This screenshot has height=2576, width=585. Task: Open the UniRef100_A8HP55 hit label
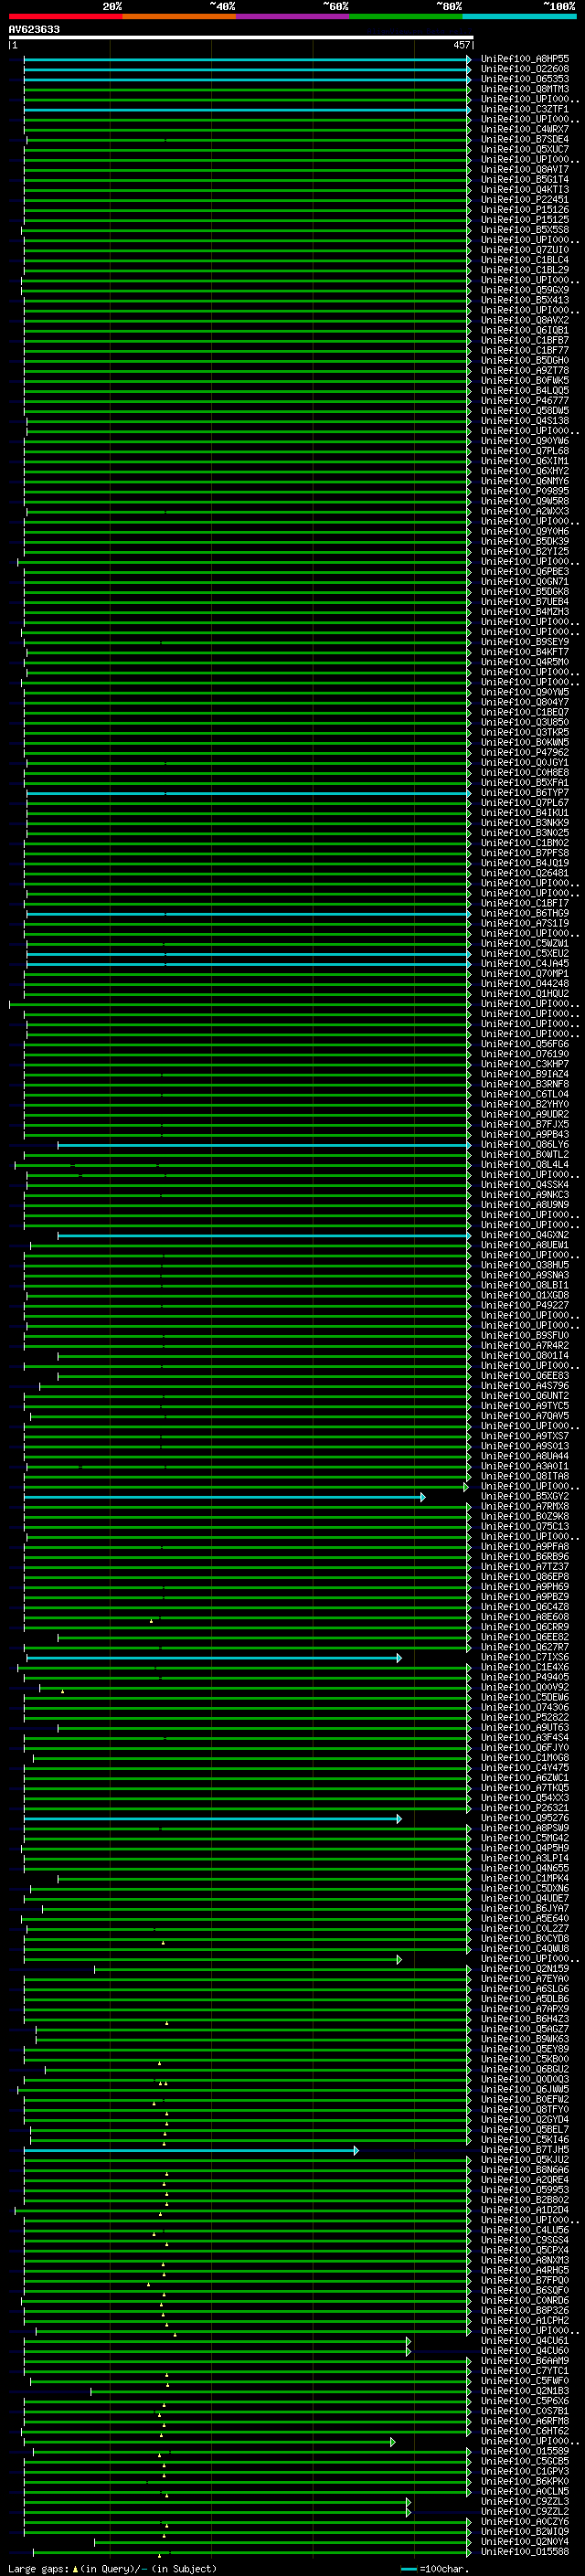[x=525, y=59]
